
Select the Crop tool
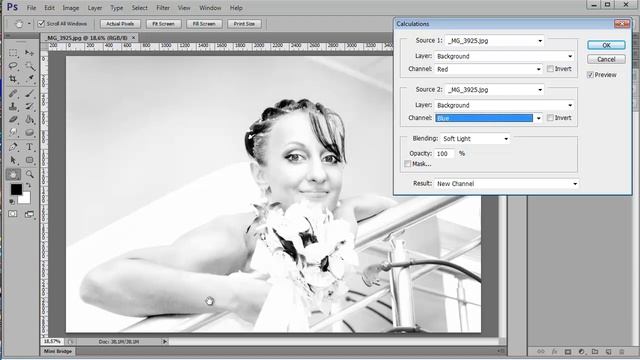pyautogui.click(x=13, y=79)
